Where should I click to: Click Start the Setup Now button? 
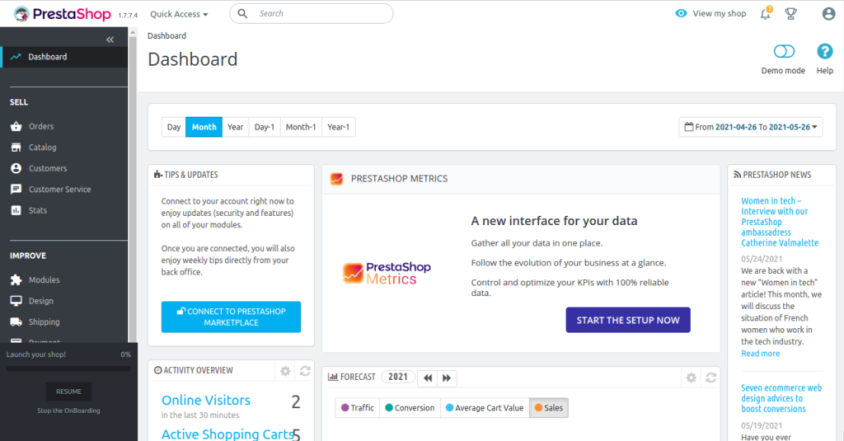click(x=627, y=320)
